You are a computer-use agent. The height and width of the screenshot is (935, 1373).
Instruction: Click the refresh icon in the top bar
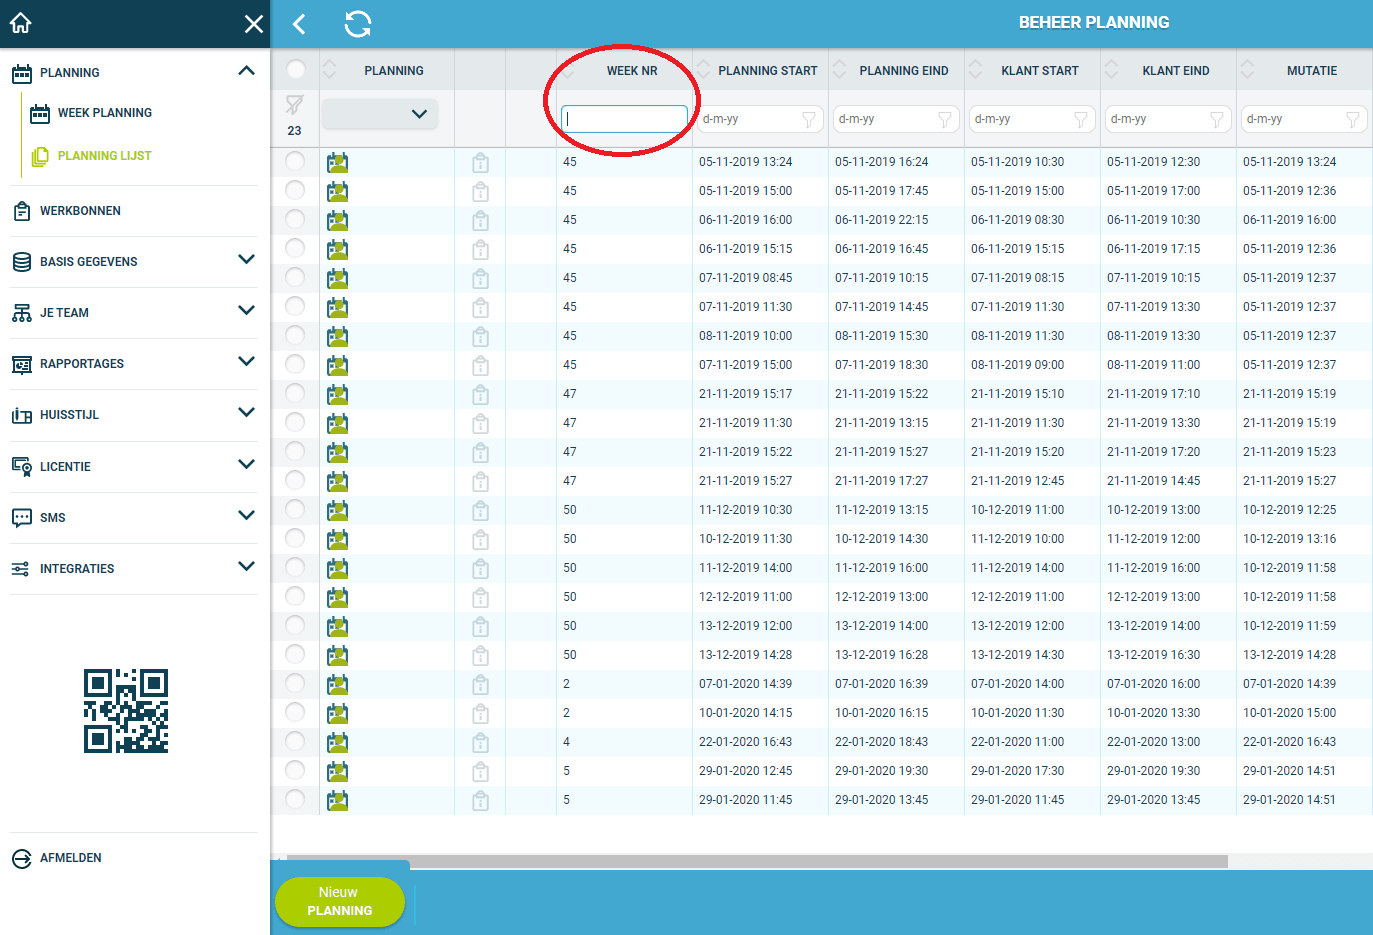coord(358,24)
